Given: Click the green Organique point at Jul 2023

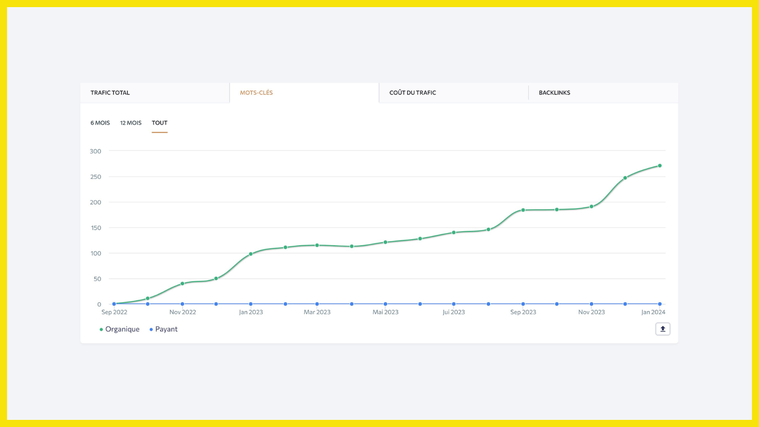Looking at the screenshot, I should (454, 233).
